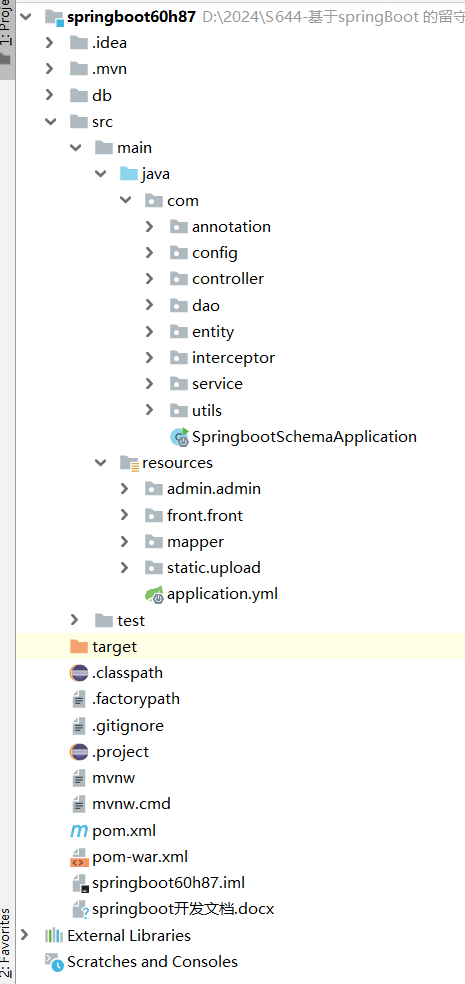Select the 'pom.xml' file name
Viewport: 465px width, 984px height.
tap(124, 831)
